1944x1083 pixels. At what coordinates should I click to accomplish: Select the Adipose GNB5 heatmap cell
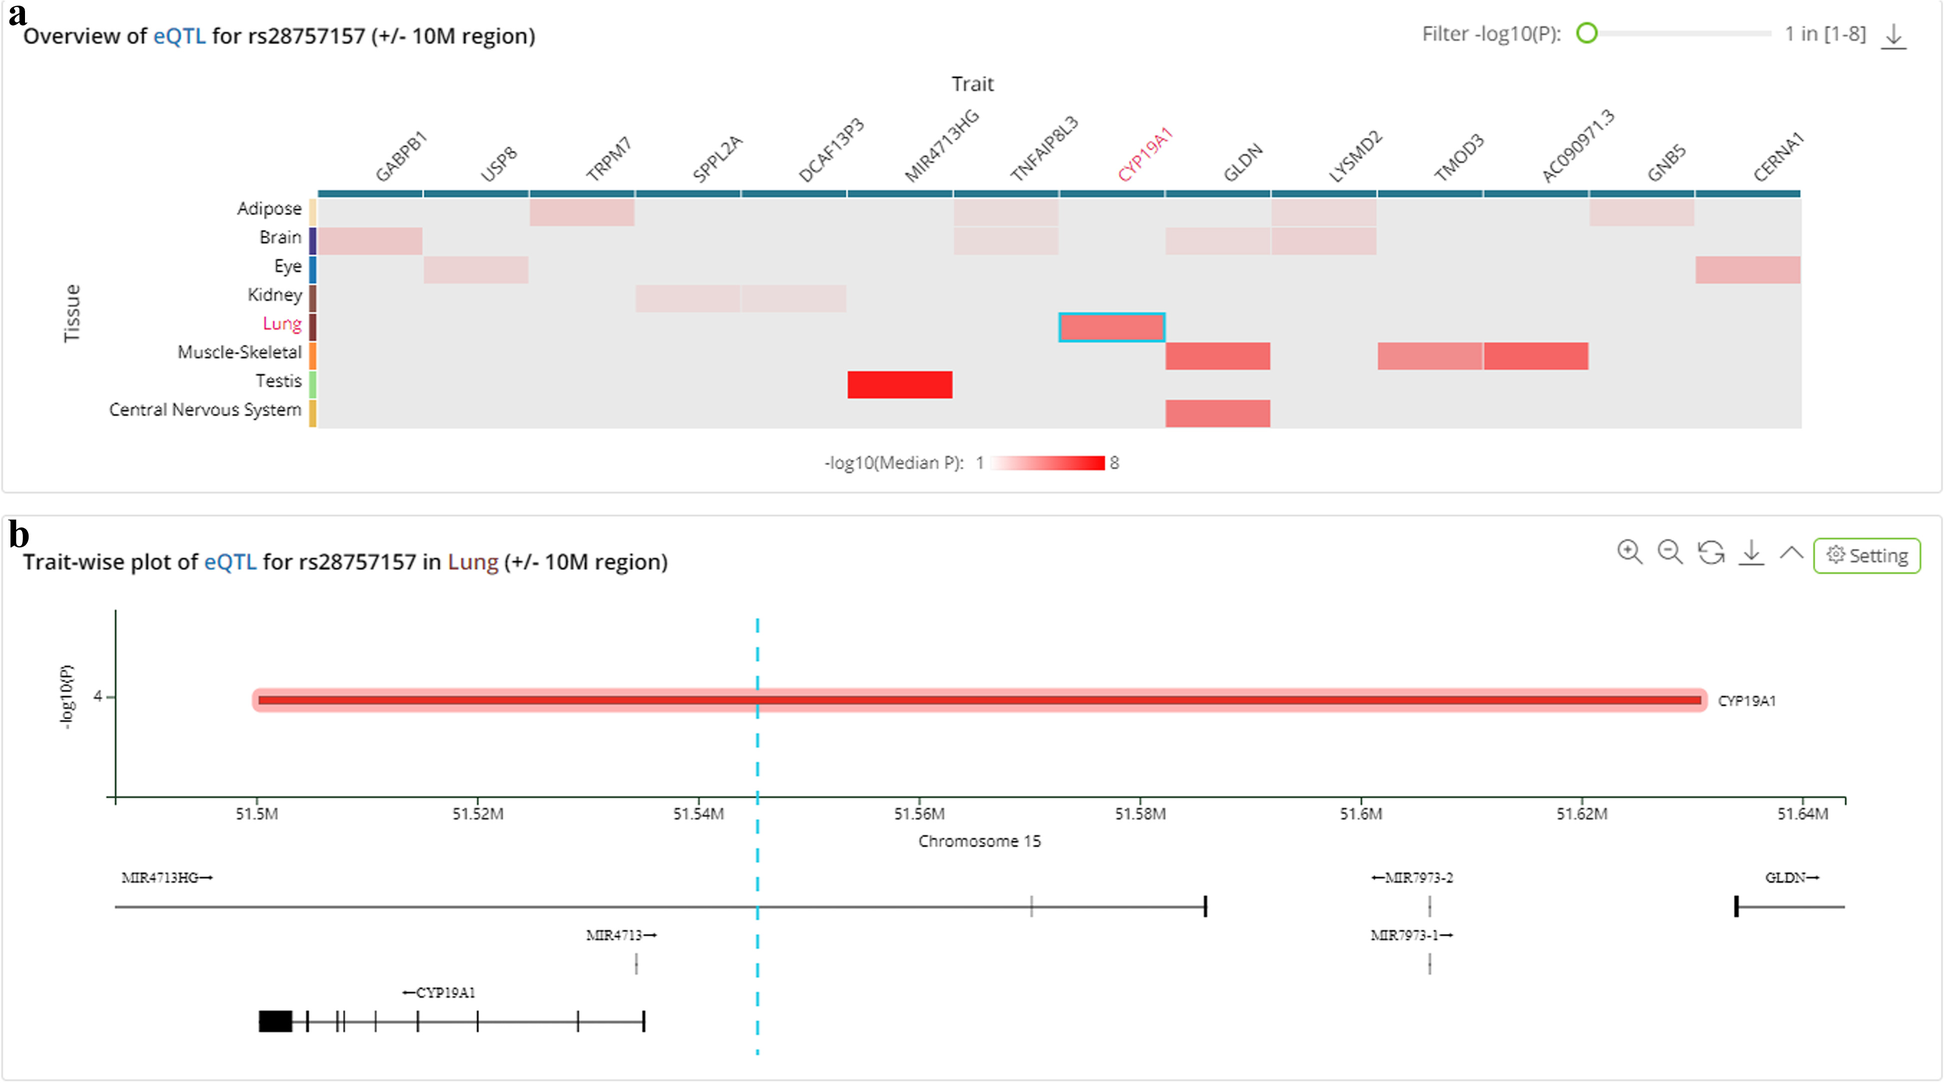1642,212
